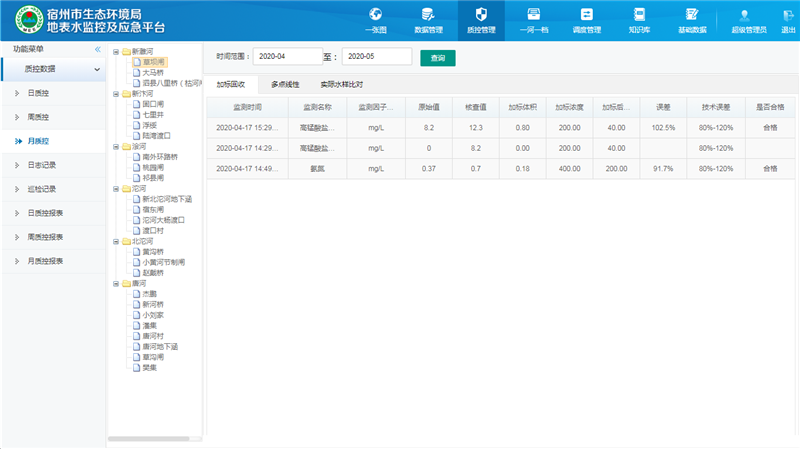800x449 pixels.
Task: Open 基础数据 edit-list icon
Action: [x=692, y=14]
